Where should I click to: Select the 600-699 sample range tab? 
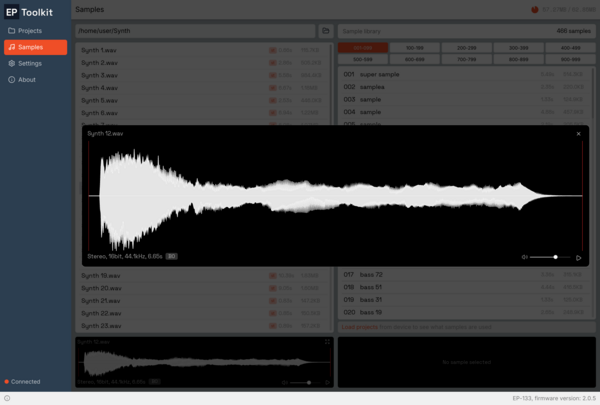tap(414, 59)
